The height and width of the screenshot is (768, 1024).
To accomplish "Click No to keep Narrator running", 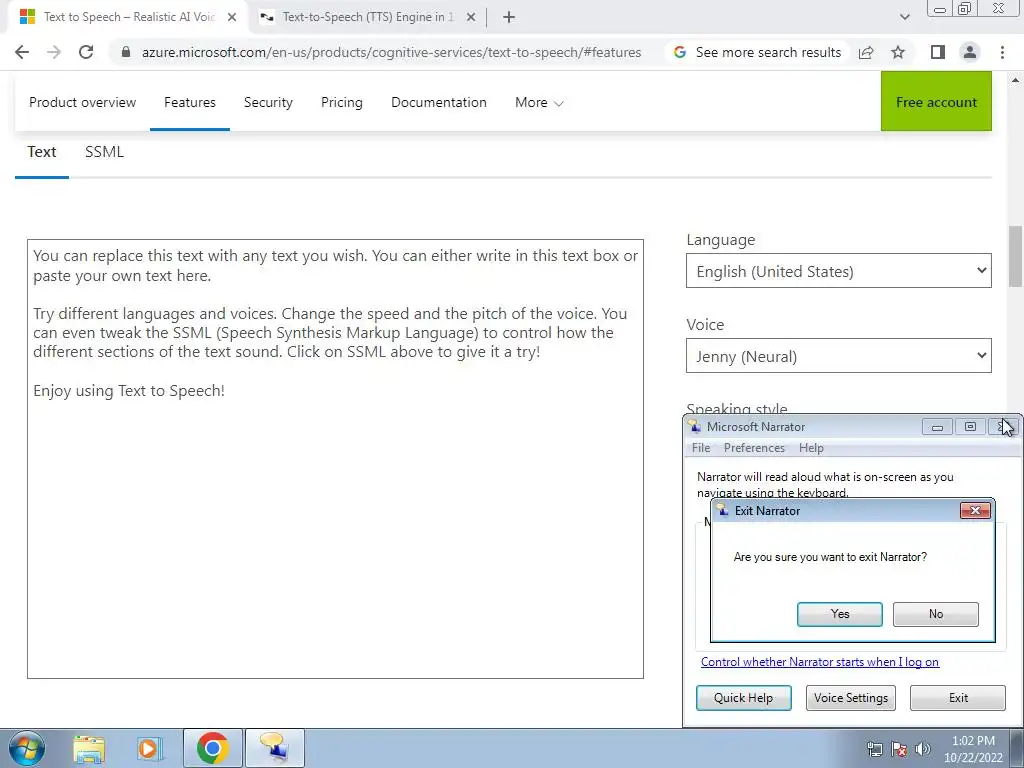I will point(936,614).
